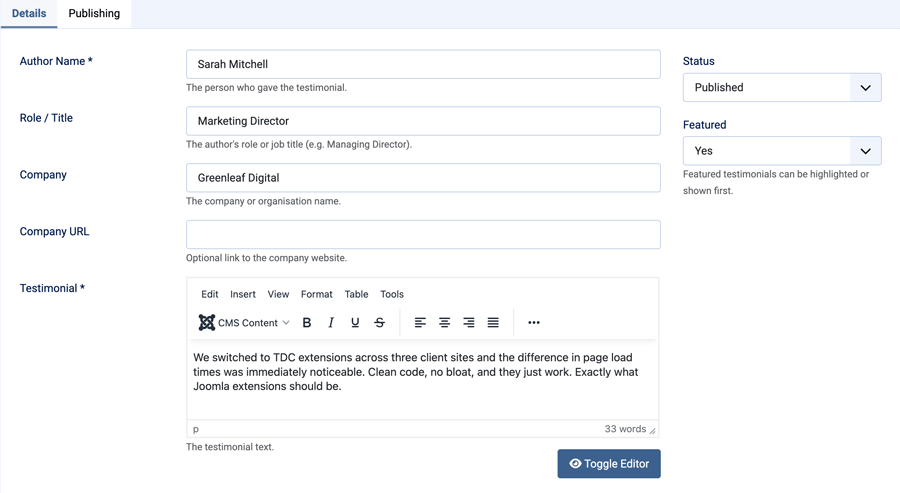Open the editor Edit menu
Viewport: 900px width, 493px height.
[210, 294]
